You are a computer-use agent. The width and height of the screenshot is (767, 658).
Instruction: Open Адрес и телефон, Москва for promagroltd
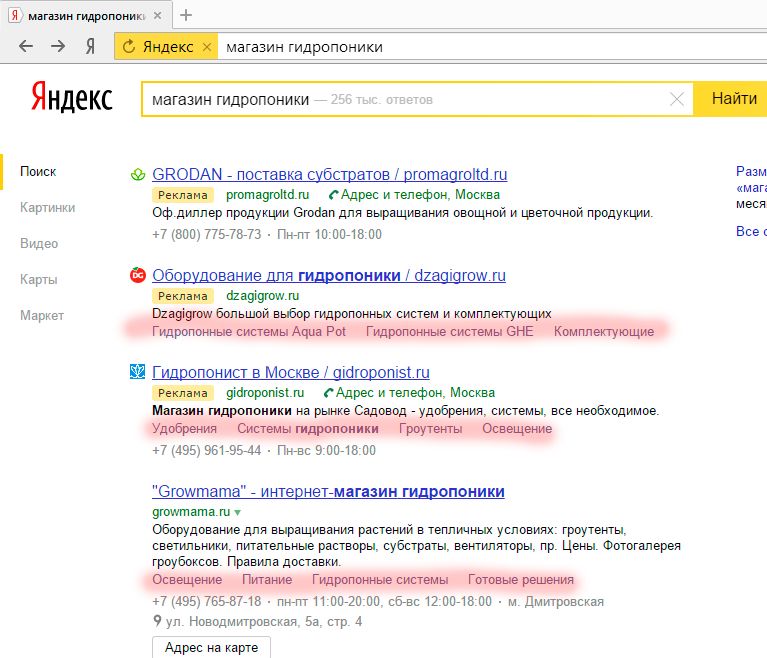[x=420, y=195]
